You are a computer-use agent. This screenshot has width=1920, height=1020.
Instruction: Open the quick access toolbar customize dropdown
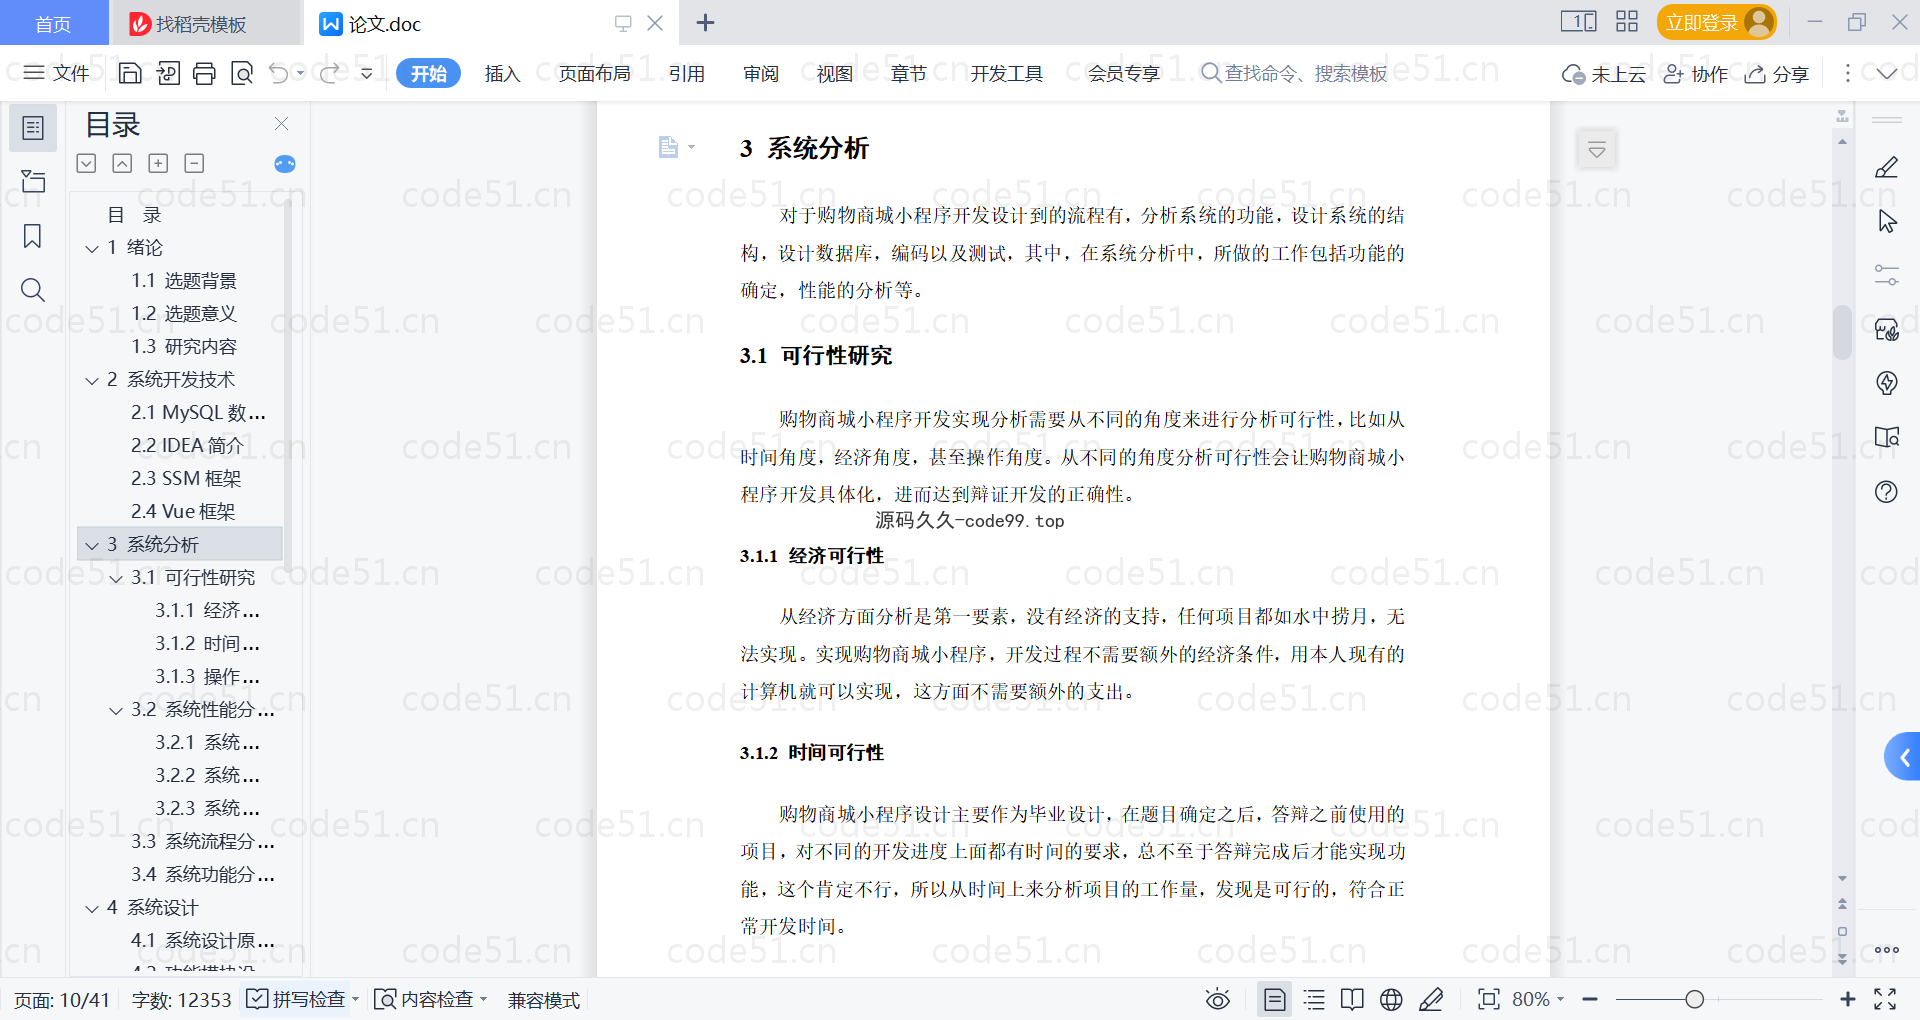[367, 73]
